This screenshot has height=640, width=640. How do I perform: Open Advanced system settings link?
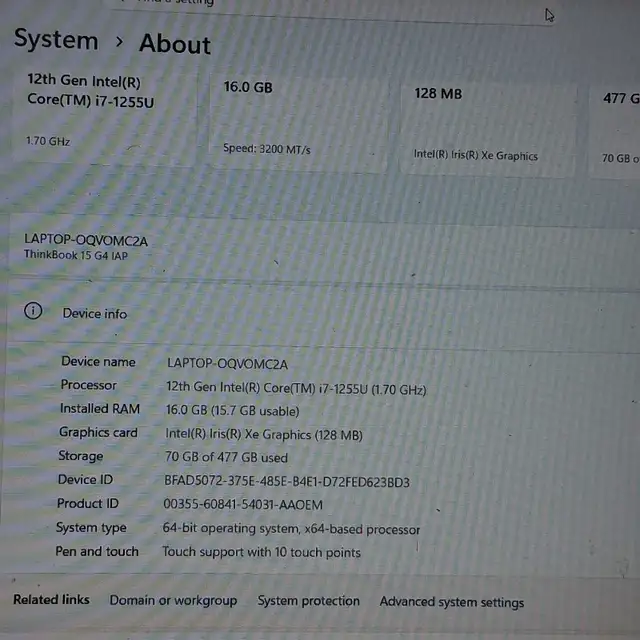coord(452,602)
